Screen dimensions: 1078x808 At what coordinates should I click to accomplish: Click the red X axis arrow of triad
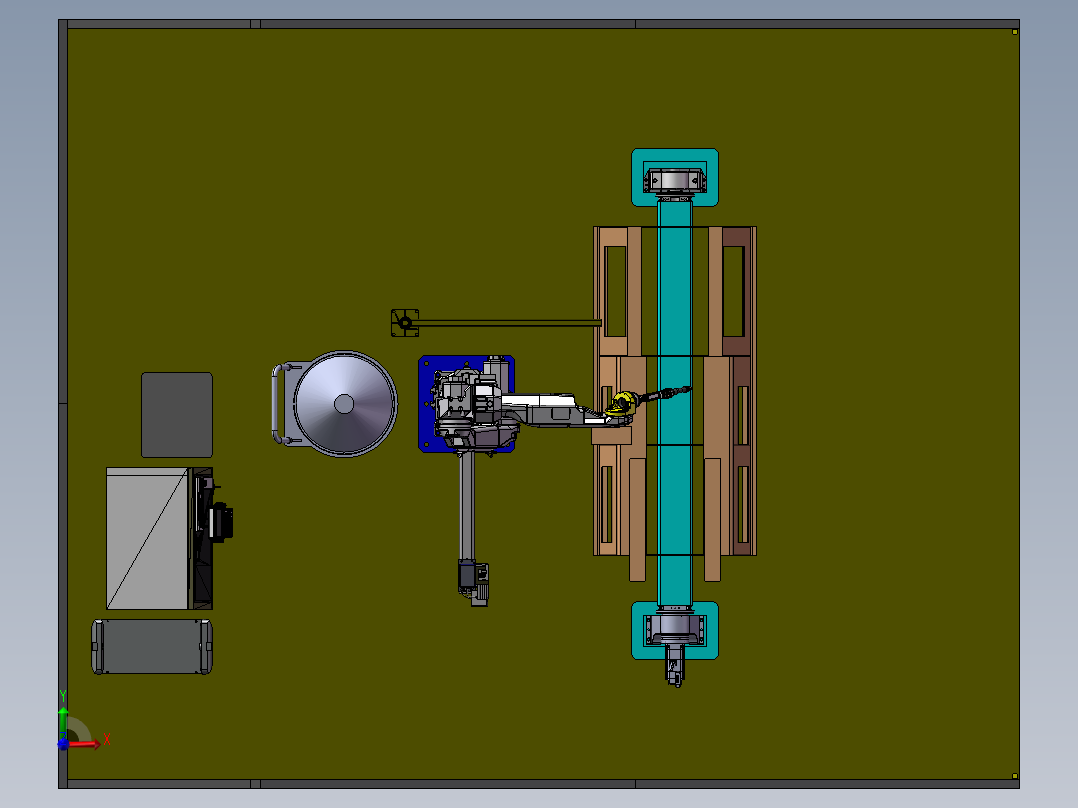click(84, 744)
